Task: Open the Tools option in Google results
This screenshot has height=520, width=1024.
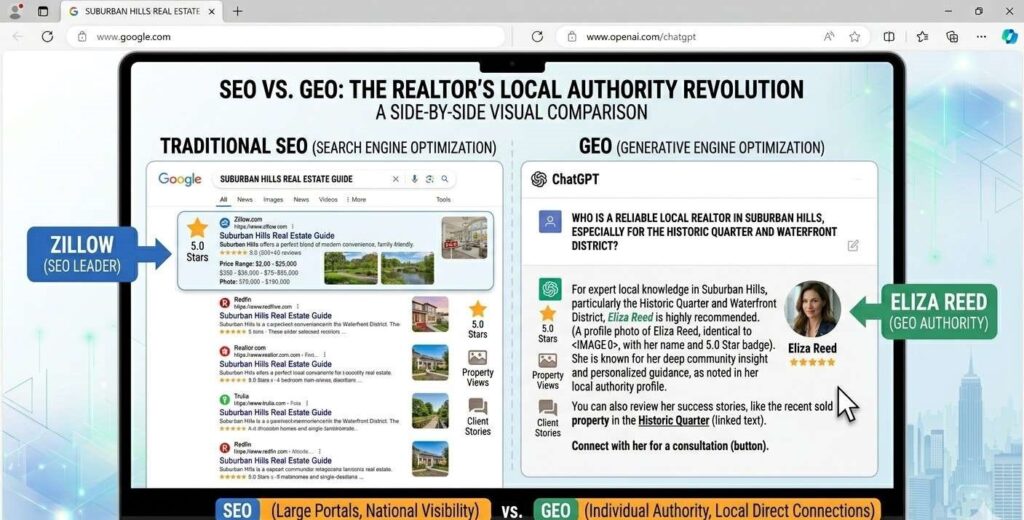Action: 443,199
